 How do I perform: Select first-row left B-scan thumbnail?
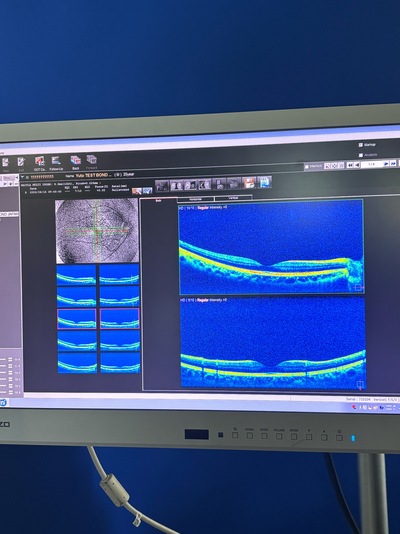(76, 275)
